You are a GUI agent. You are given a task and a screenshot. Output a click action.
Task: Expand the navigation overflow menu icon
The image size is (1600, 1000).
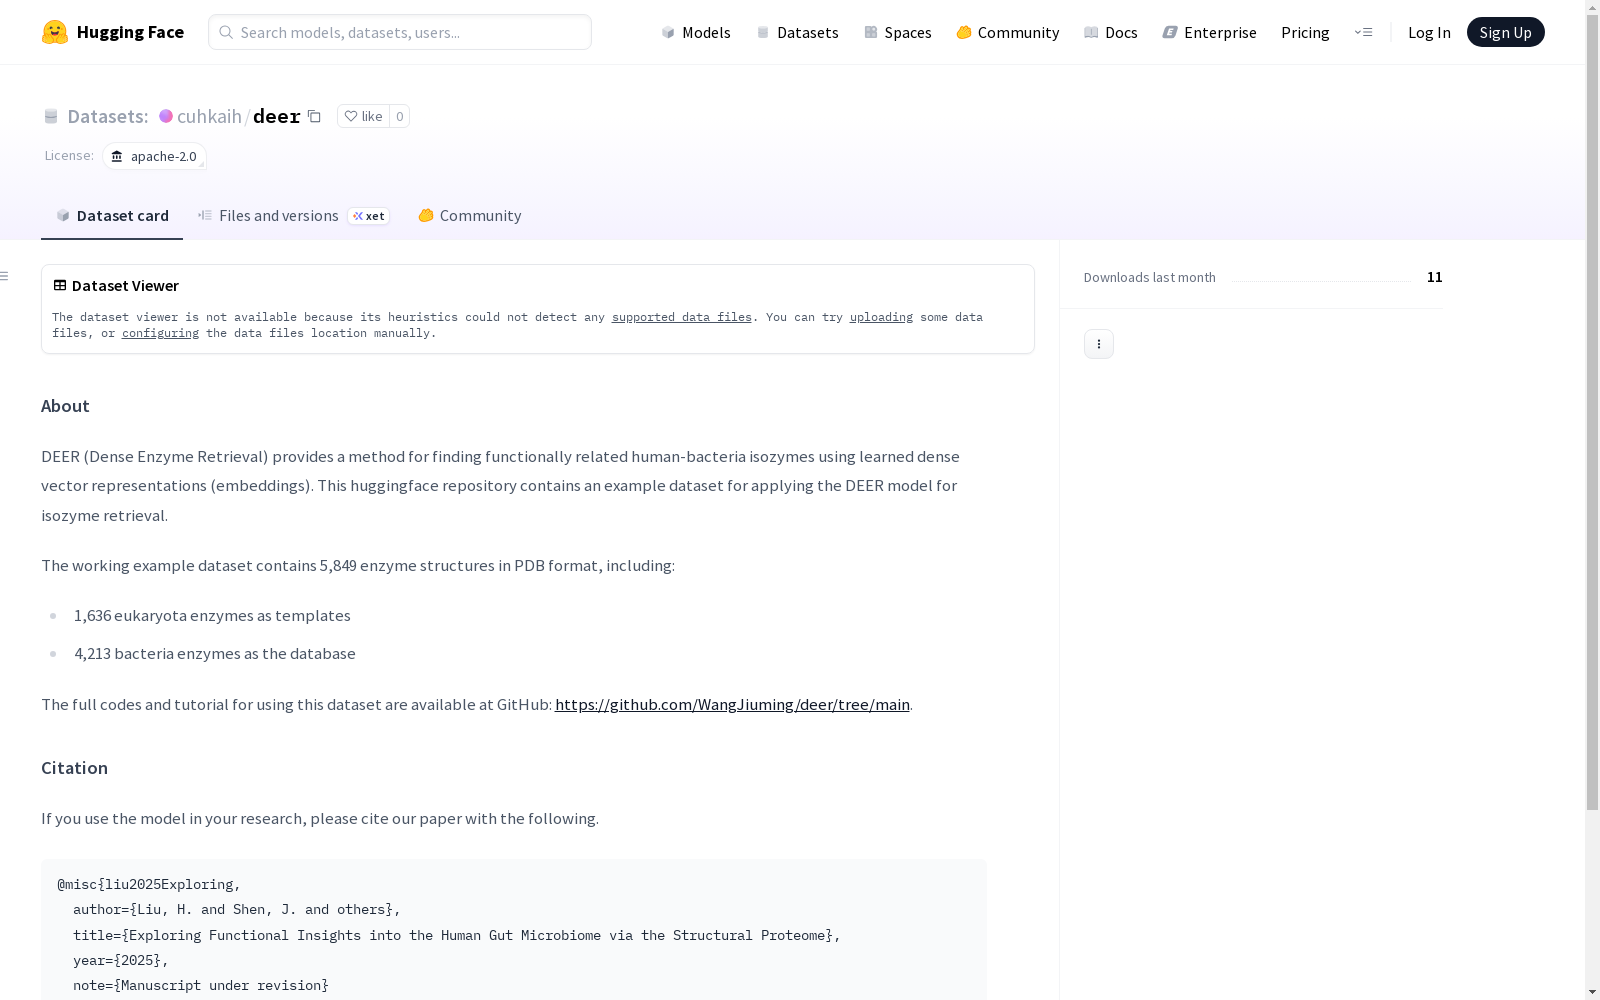(x=1363, y=32)
